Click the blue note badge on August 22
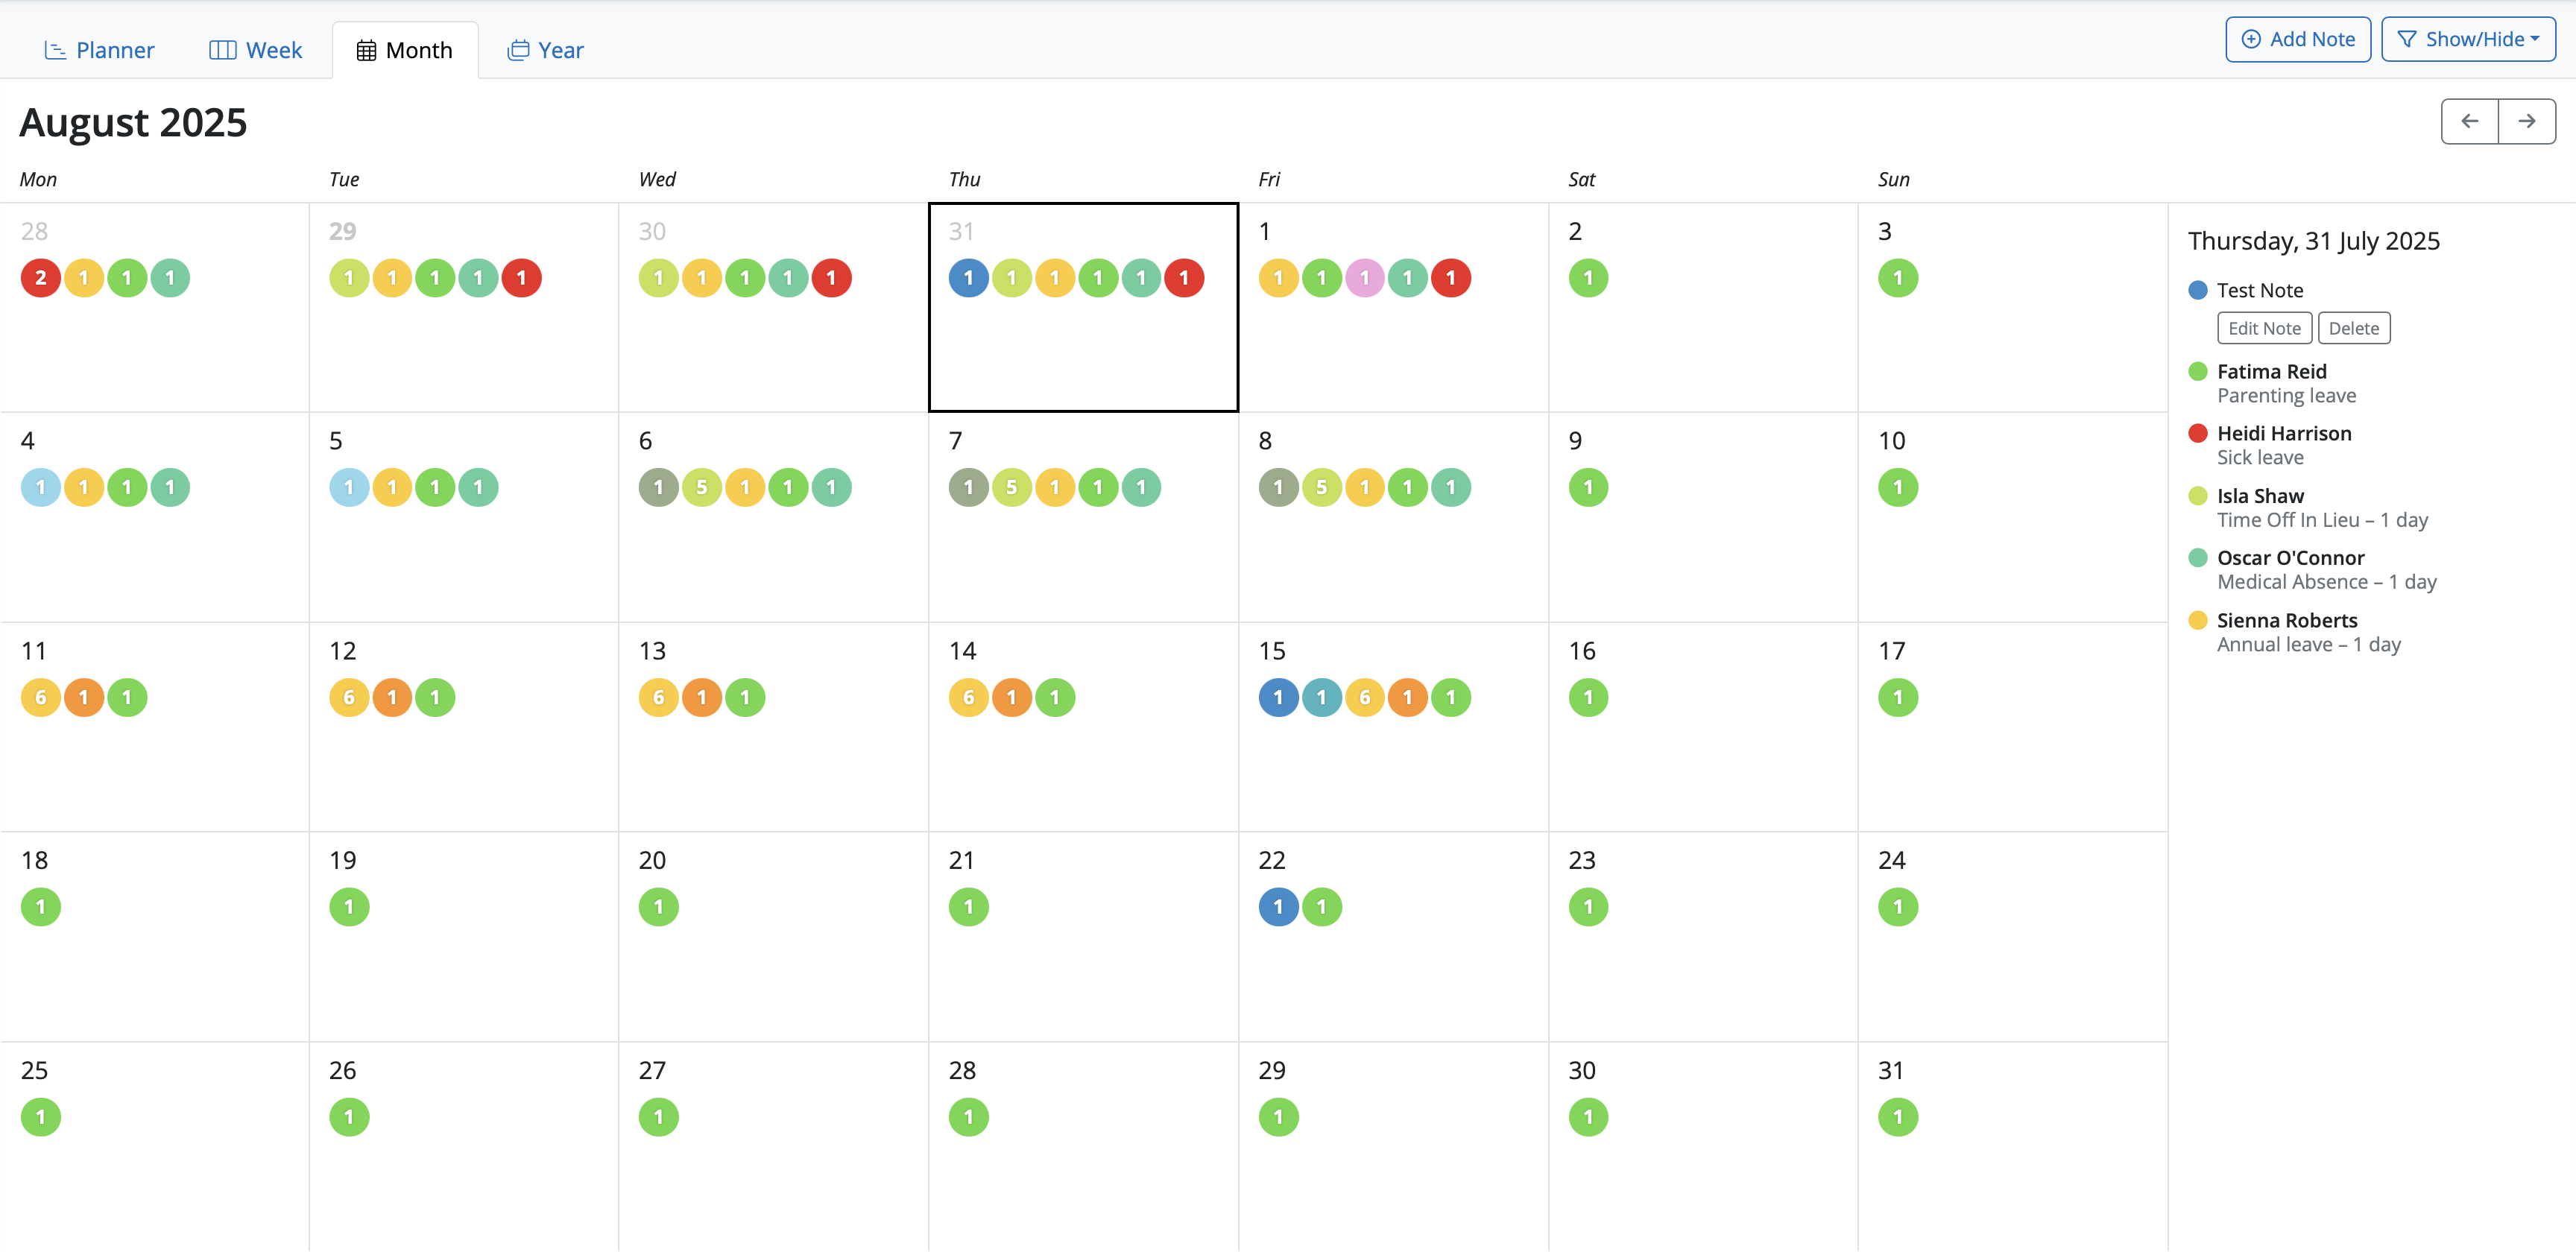The width and height of the screenshot is (2576, 1252). pos(1278,907)
